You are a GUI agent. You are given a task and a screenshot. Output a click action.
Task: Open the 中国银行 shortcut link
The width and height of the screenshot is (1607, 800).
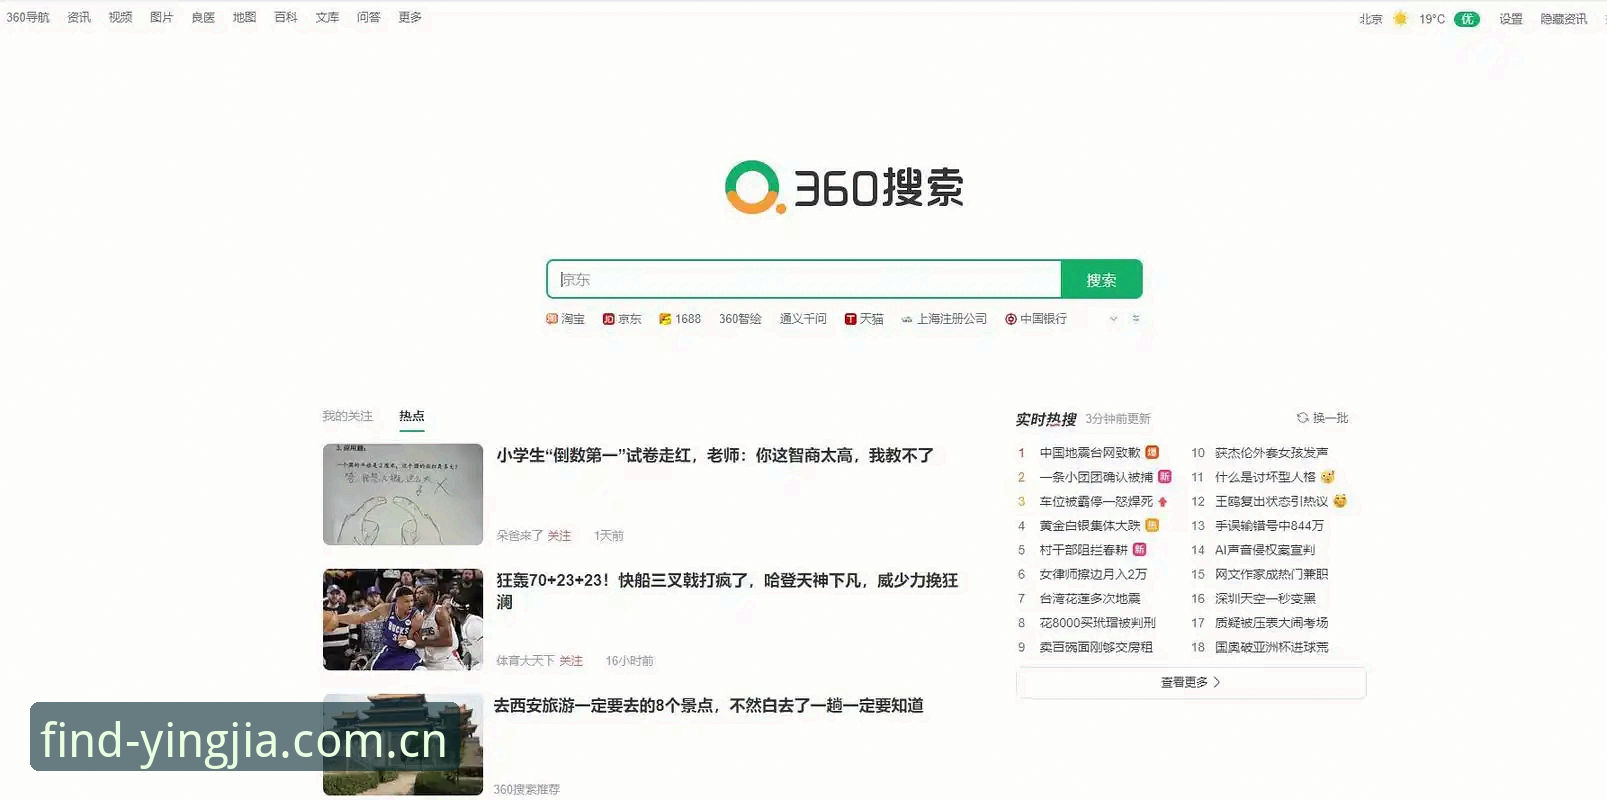click(1036, 319)
